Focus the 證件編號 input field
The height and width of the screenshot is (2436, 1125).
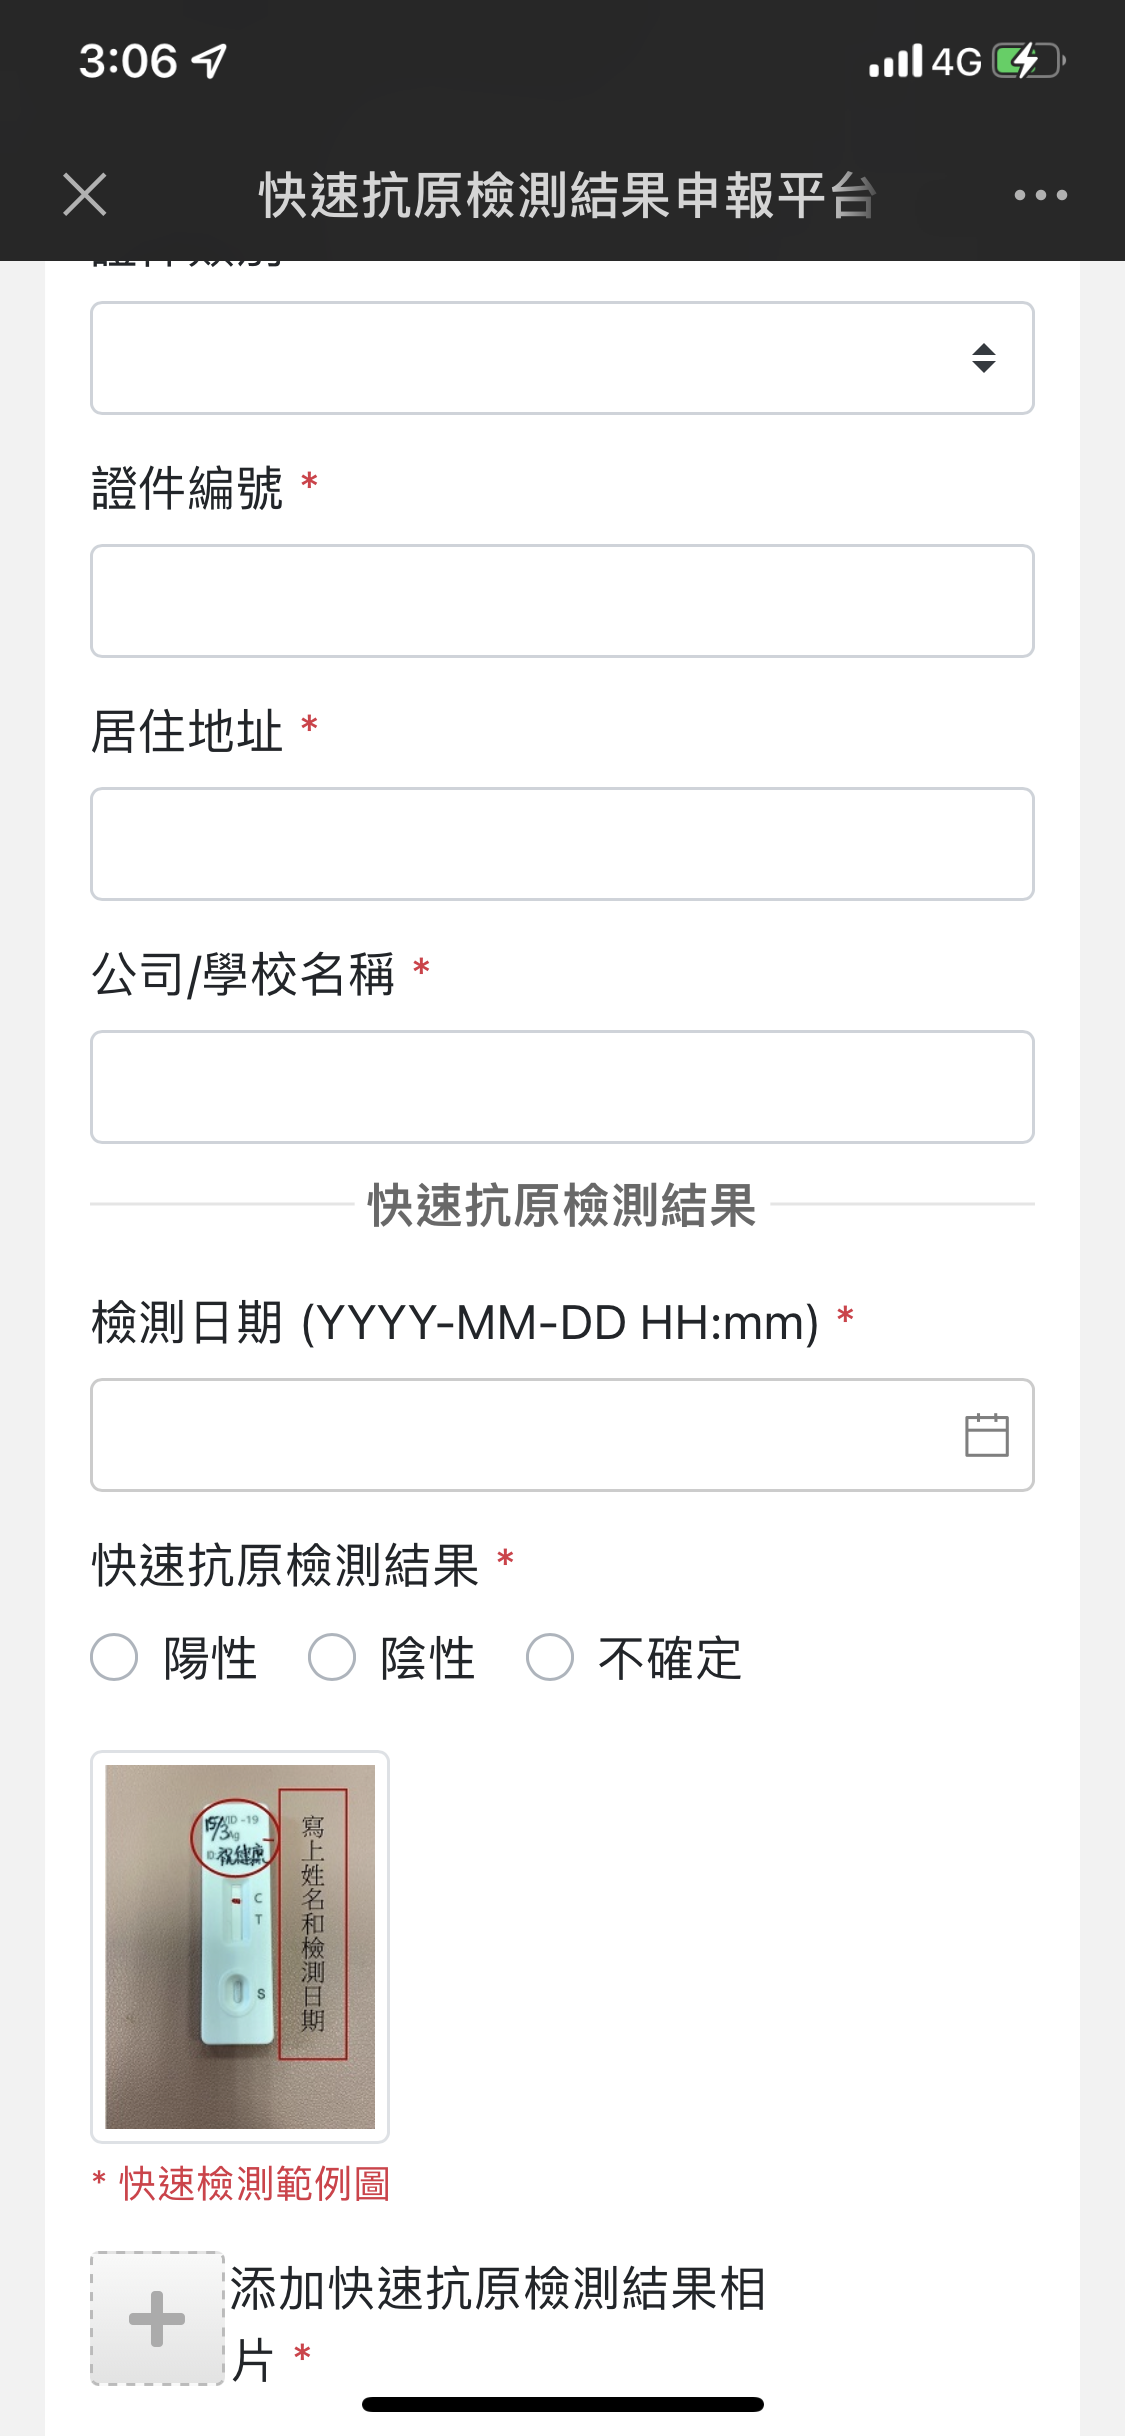tap(562, 601)
